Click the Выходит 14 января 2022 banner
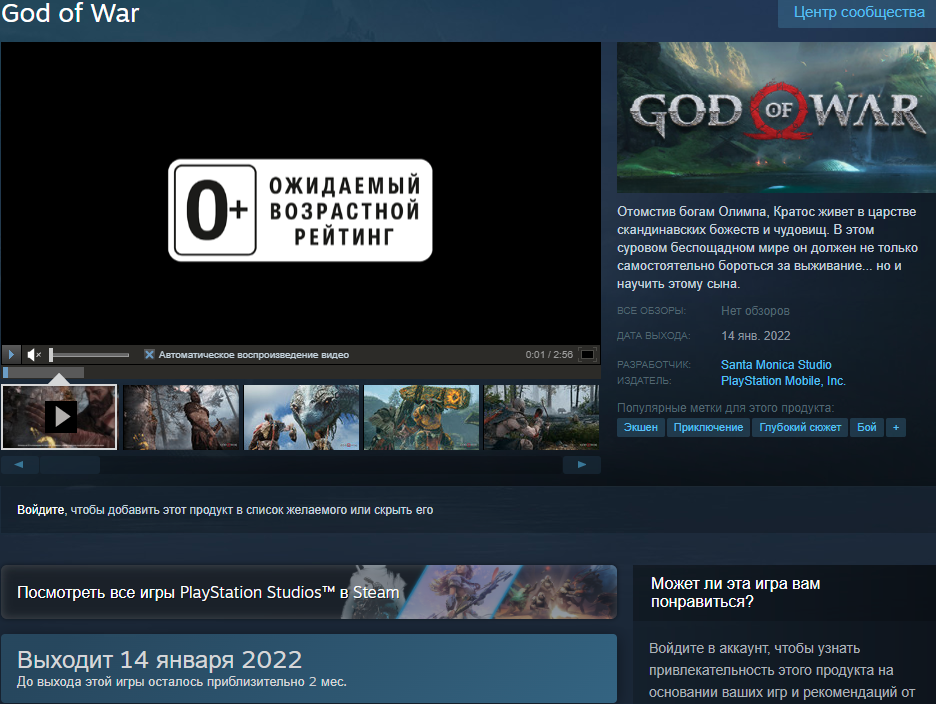This screenshot has height=704, width=936. [309, 668]
